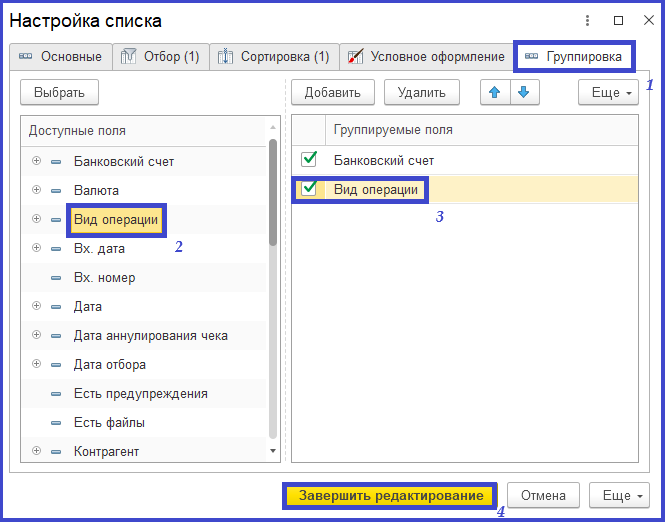This screenshot has height=522, width=665.
Task: Maximize the Настройка списка window
Action: tap(618, 20)
